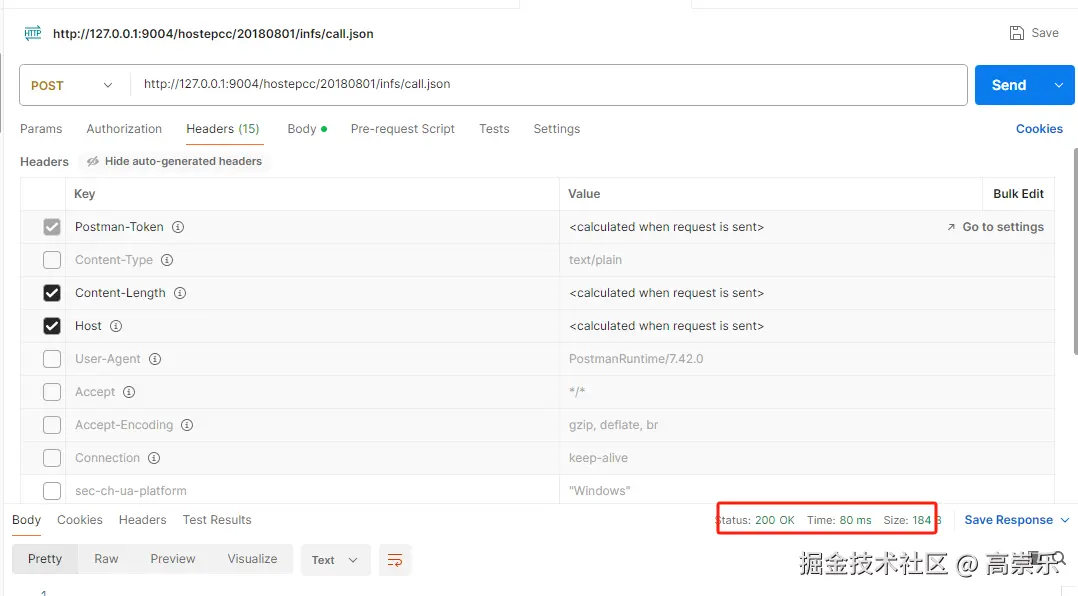This screenshot has width=1078, height=596.
Task: Click the search icon in response panel
Action: (1058, 558)
